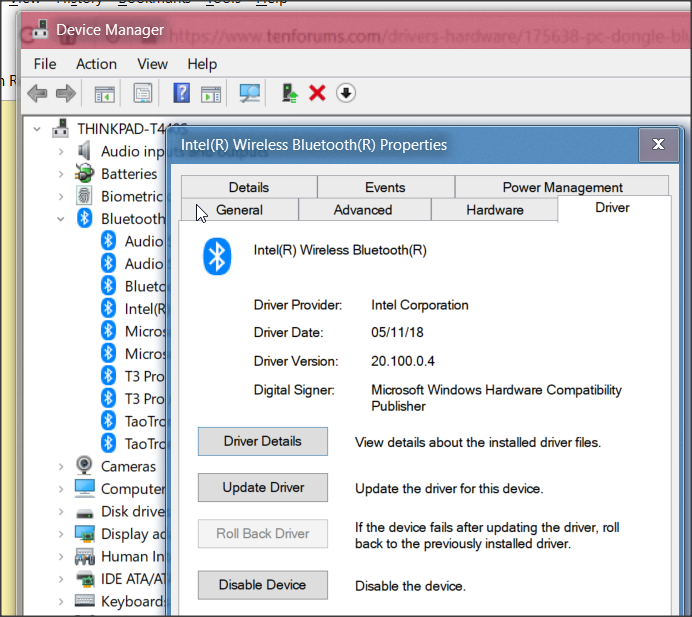Click the Update Driver button
692x617 pixels.
pos(263,487)
